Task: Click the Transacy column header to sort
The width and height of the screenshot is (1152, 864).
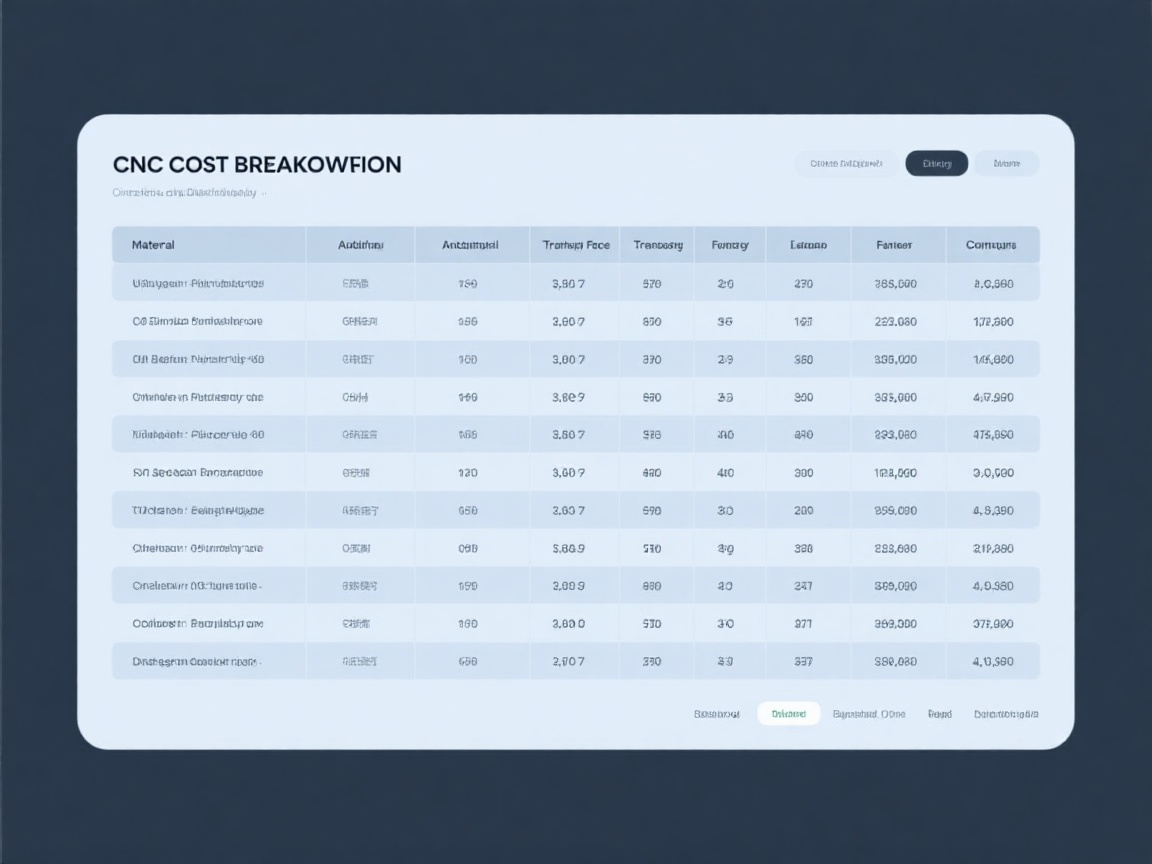Action: (x=656, y=244)
